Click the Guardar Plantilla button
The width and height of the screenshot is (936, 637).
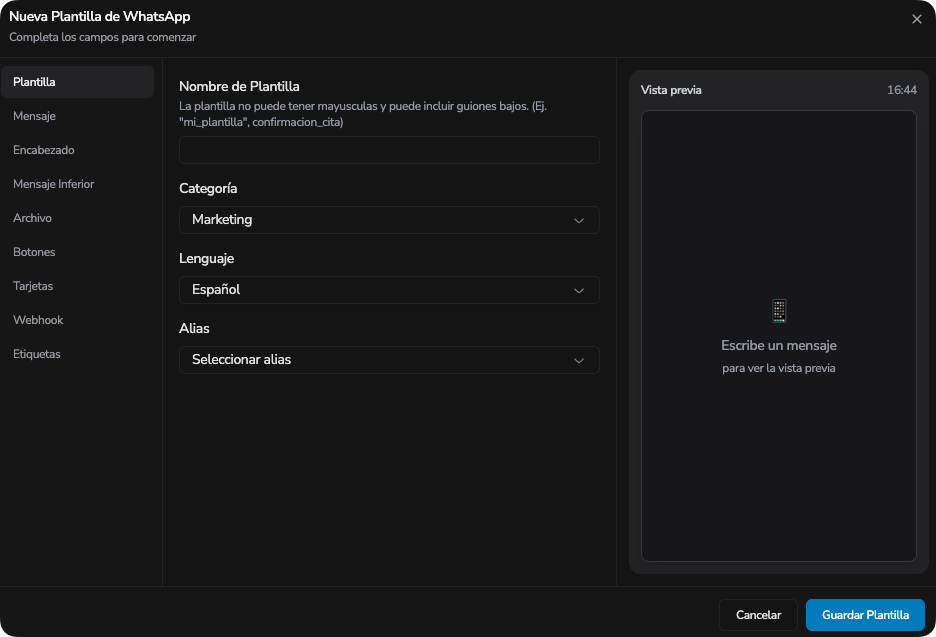(x=865, y=615)
